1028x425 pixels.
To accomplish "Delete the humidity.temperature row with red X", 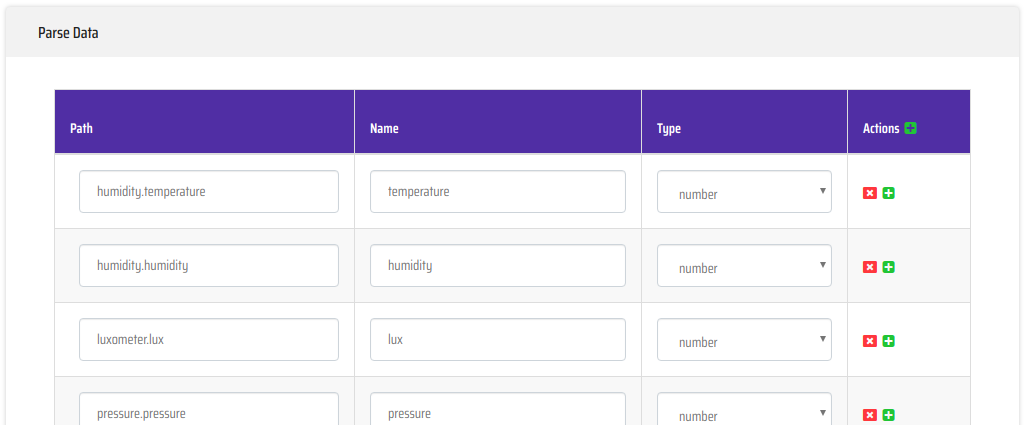I will (869, 193).
